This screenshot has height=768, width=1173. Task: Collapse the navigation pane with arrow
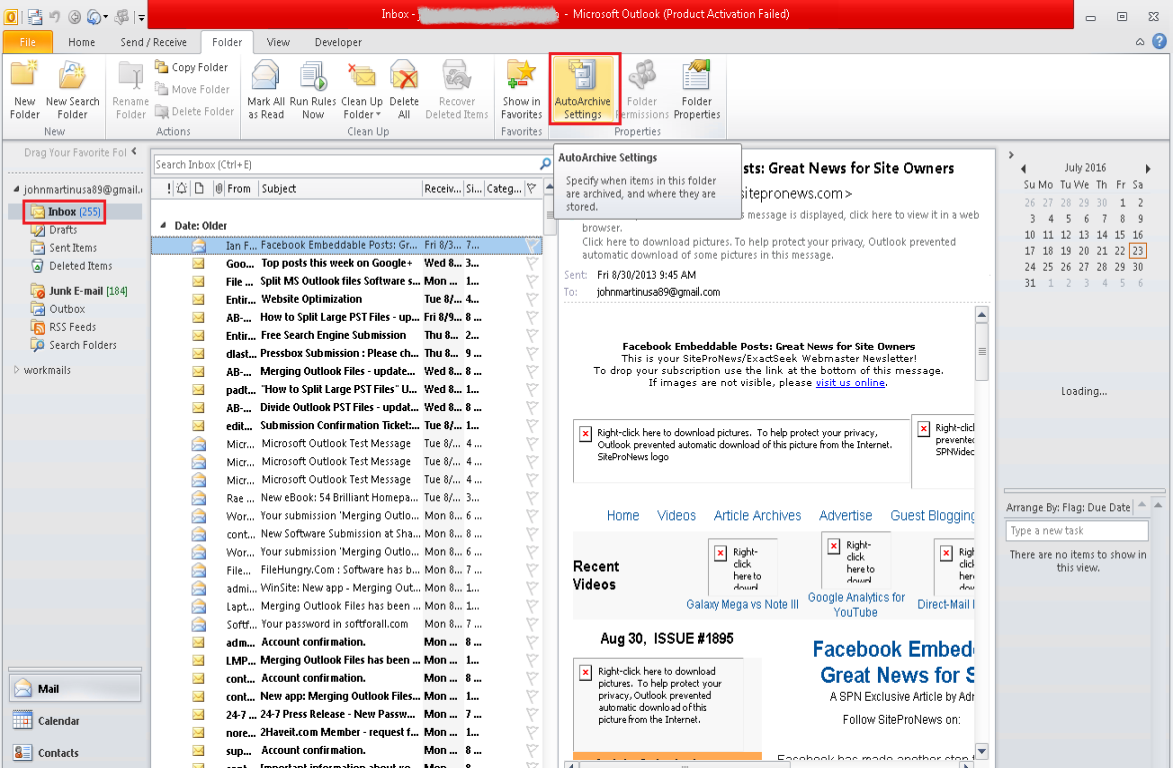tap(134, 151)
